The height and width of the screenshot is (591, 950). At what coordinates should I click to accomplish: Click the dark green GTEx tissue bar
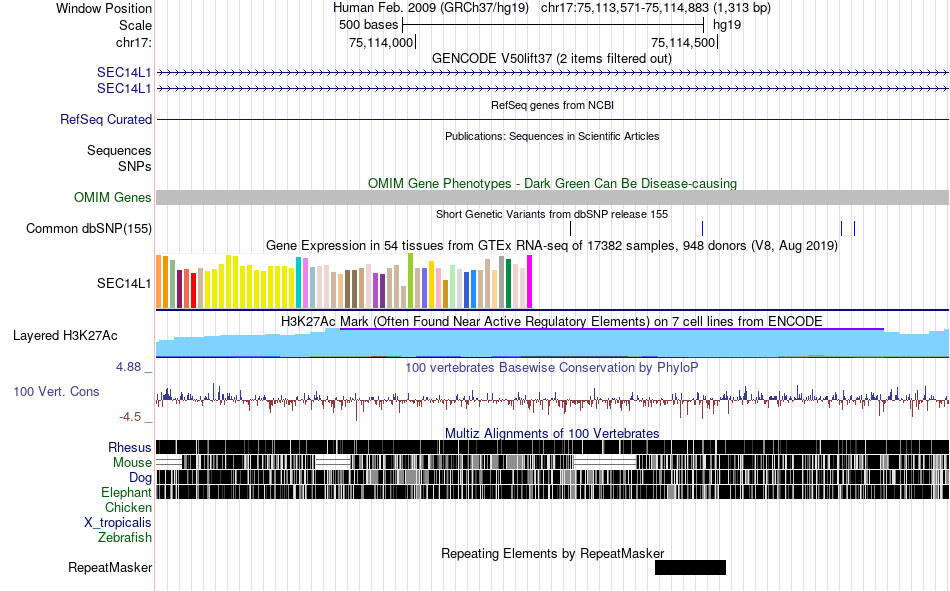coord(508,284)
